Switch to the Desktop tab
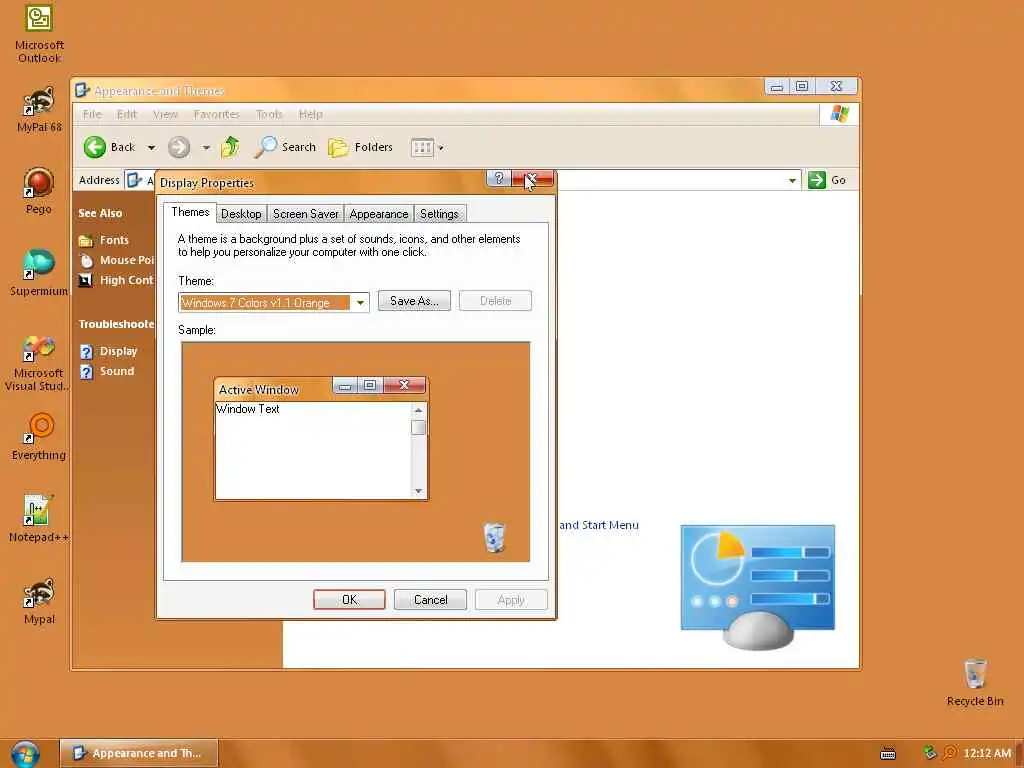The width and height of the screenshot is (1024, 768). (241, 214)
